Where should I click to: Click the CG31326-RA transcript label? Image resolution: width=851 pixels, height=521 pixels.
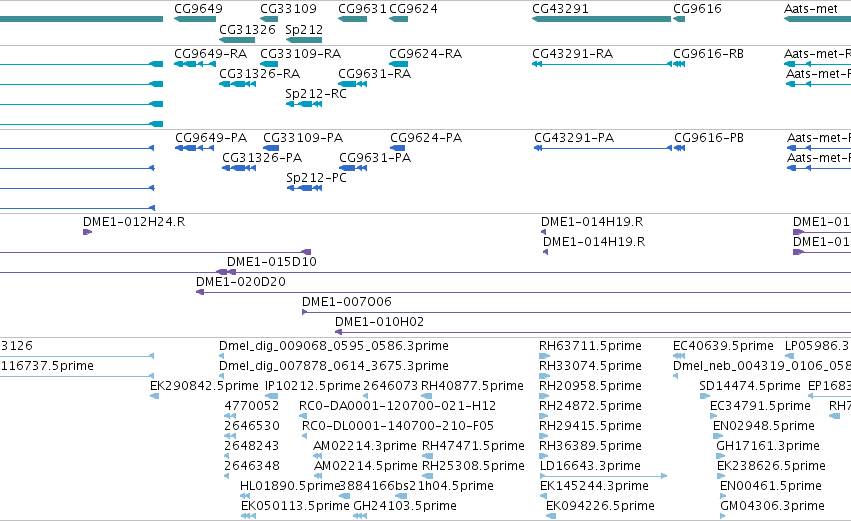pos(259,74)
